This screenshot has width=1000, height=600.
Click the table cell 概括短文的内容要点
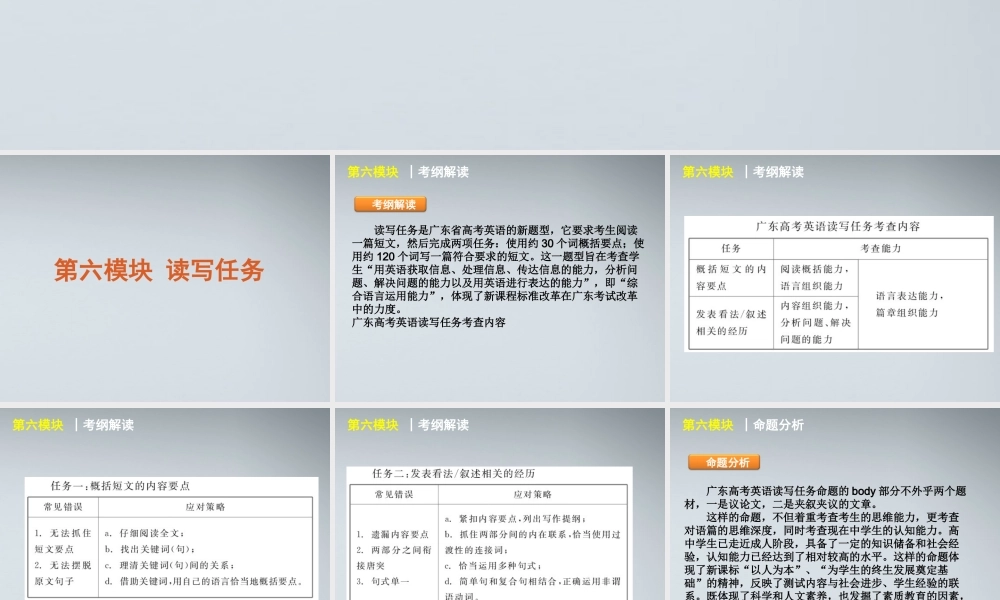tap(731, 277)
